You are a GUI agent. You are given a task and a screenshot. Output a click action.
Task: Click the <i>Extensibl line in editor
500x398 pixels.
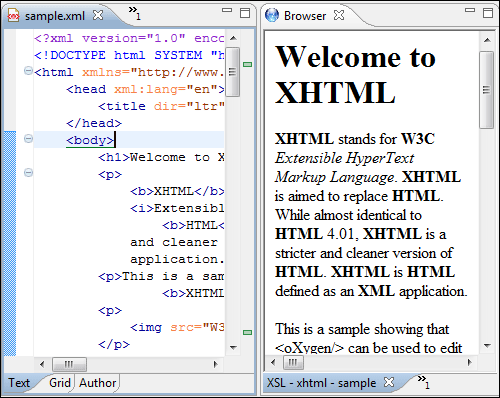pos(177,208)
